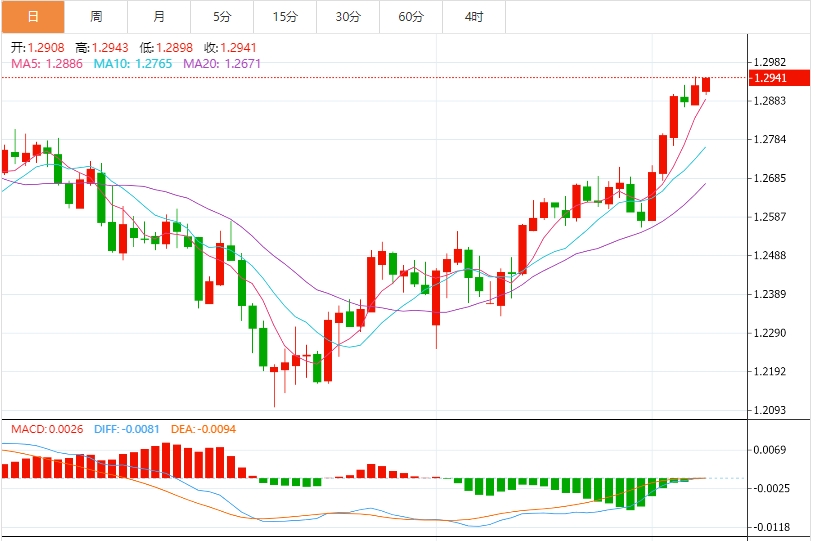
Task: Switch to the 5分 interval tab
Action: 222,17
